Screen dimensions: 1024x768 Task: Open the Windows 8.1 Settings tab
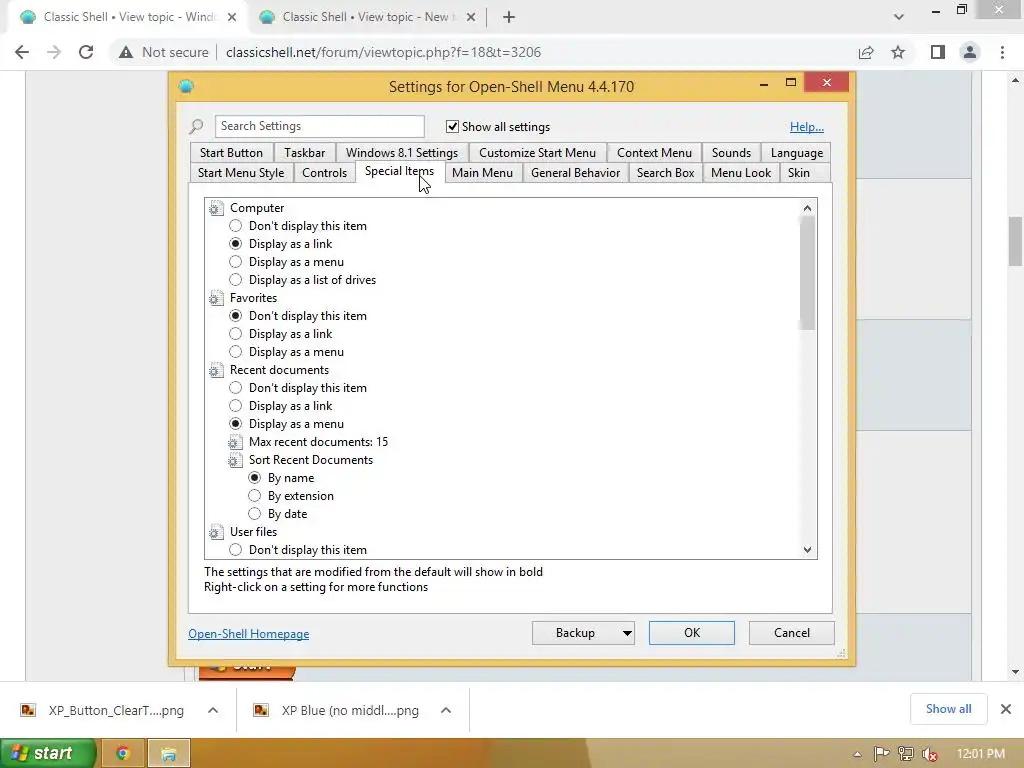402,153
